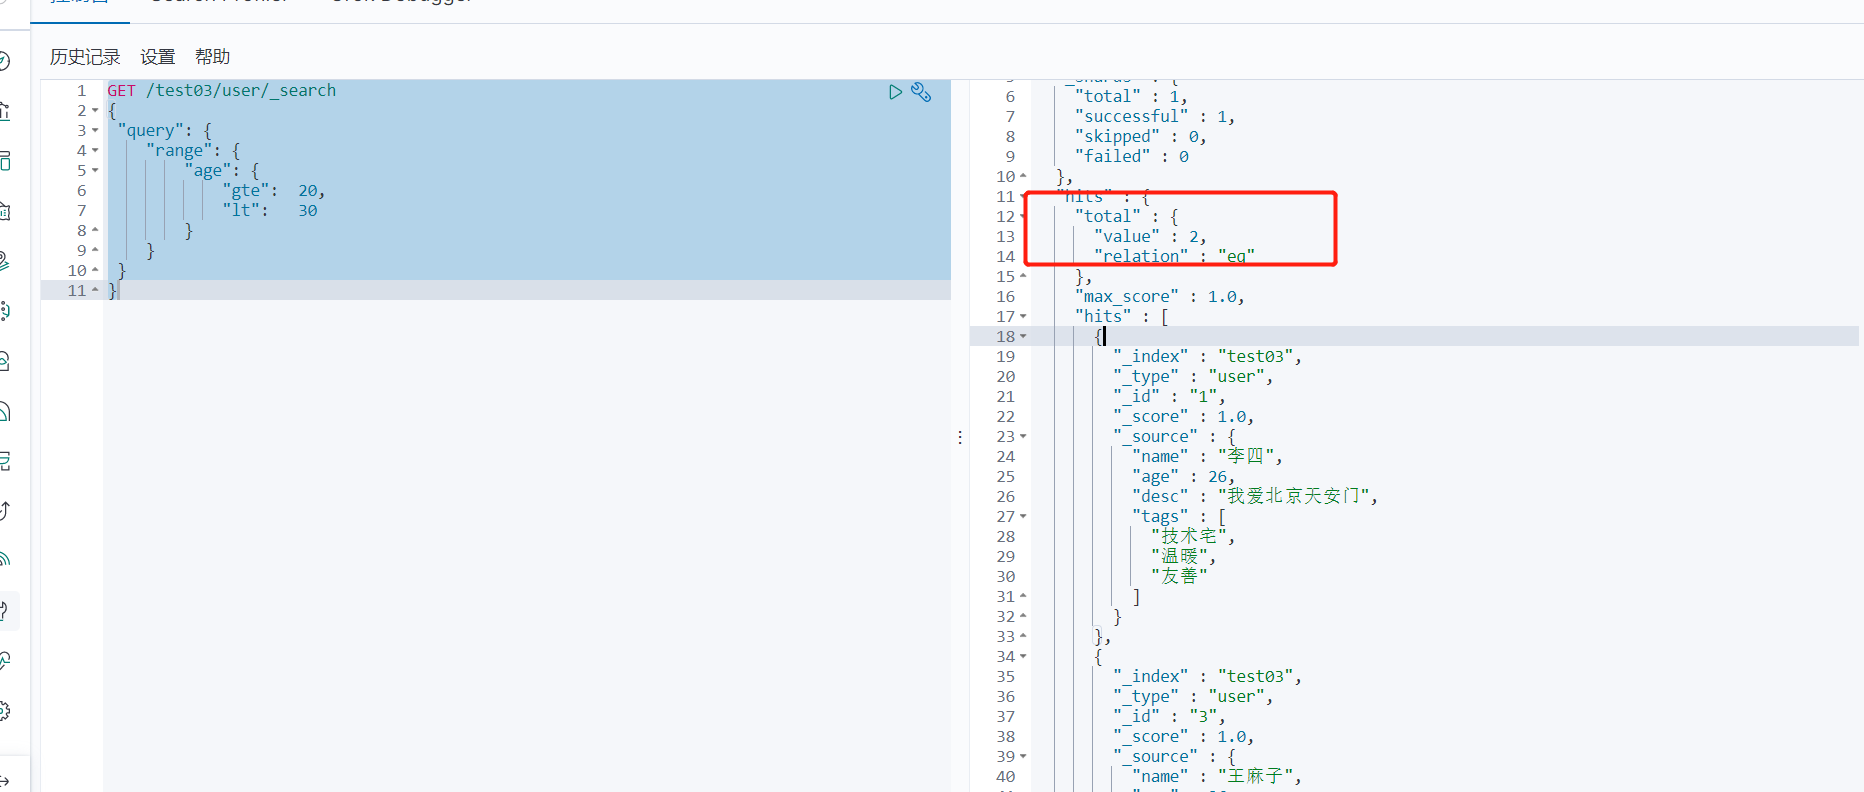Place cursor at end of request line 11
This screenshot has width=1864, height=792.
(119, 290)
